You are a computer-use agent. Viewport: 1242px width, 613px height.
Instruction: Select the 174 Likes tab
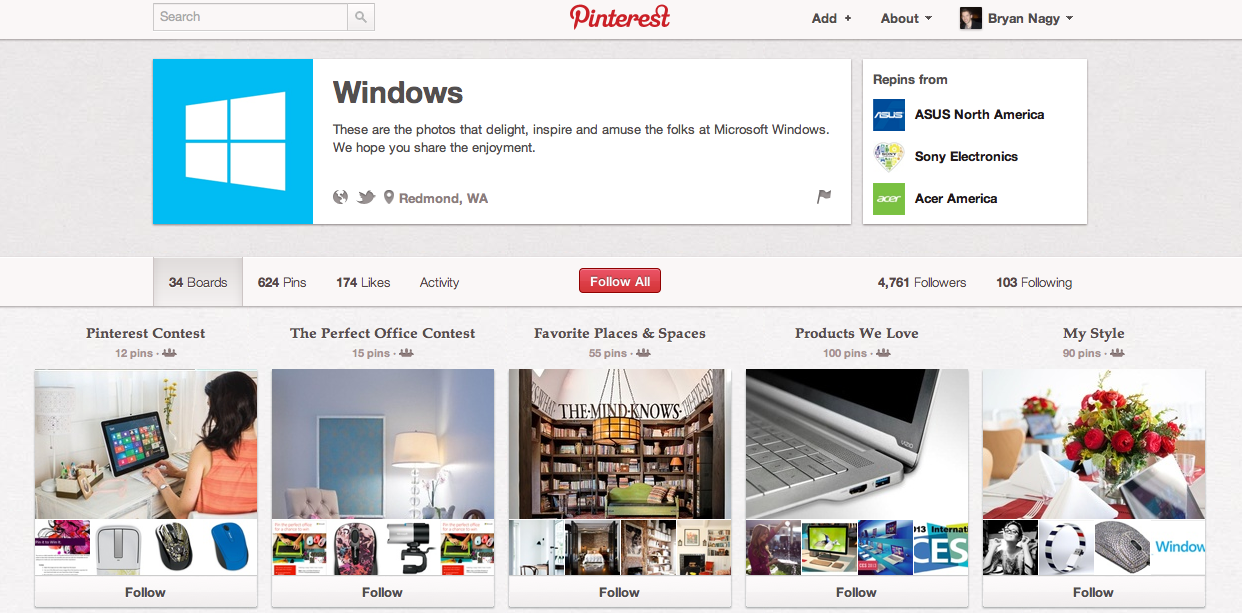coord(363,283)
